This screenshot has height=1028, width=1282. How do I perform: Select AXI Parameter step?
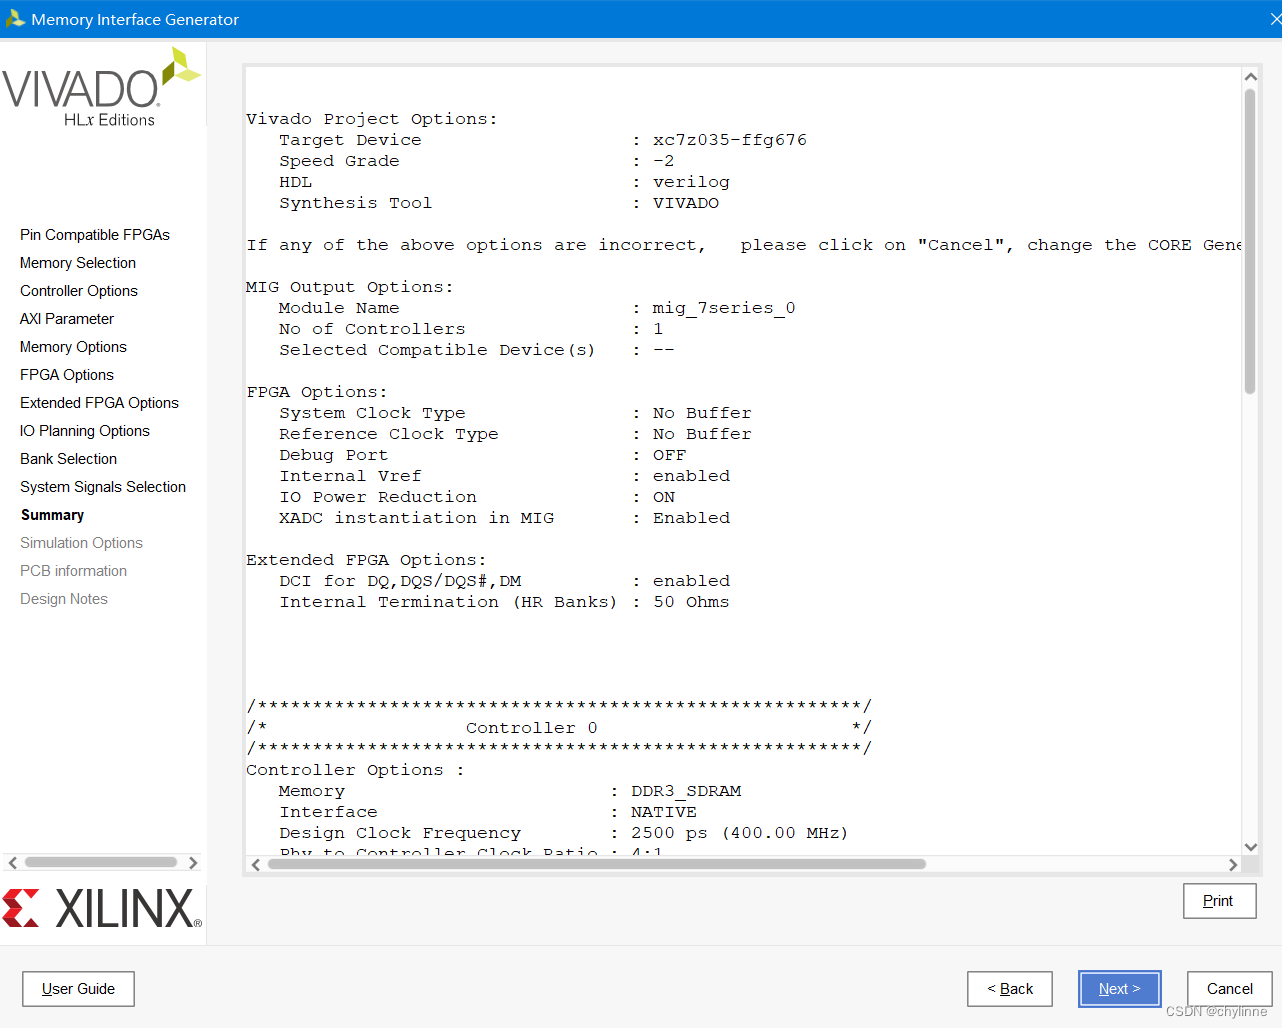67,319
